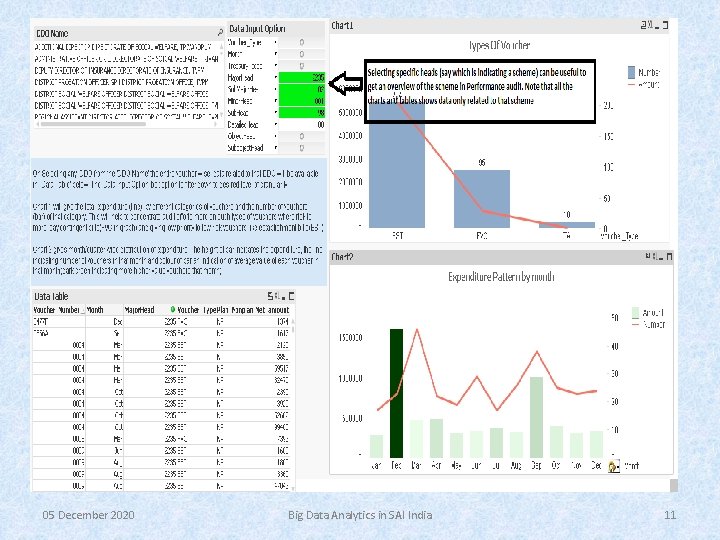Select Additional Director Social Welfare DDO row
The image size is (720, 540).
[x=124, y=47]
